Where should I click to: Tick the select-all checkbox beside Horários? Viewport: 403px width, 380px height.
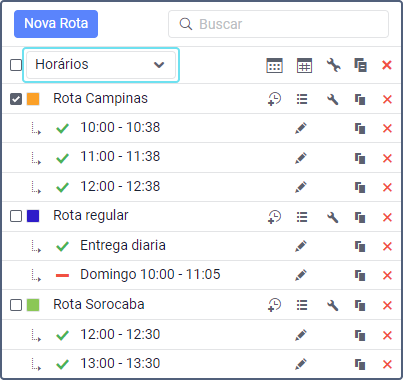click(x=16, y=65)
